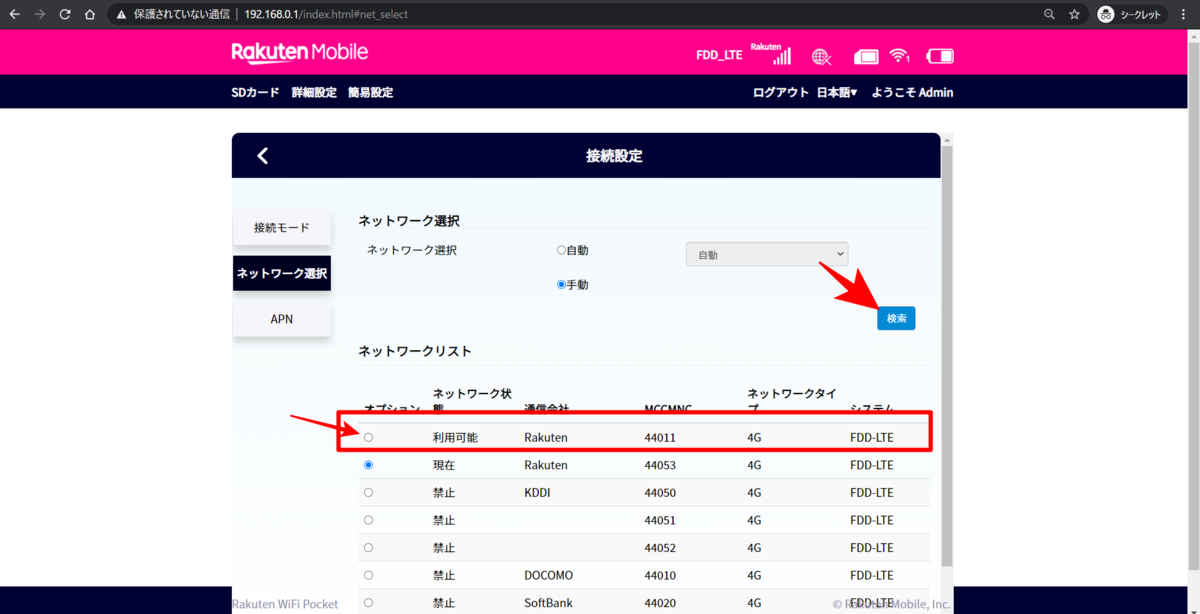Open the 自動 network selection dropdown
This screenshot has width=1200, height=614.
pyautogui.click(x=767, y=254)
